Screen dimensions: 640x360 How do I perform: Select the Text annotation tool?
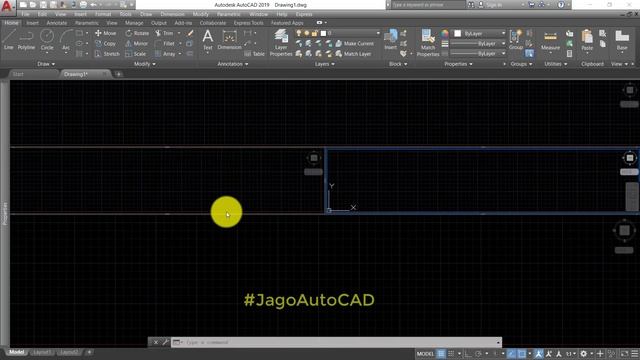[x=208, y=40]
